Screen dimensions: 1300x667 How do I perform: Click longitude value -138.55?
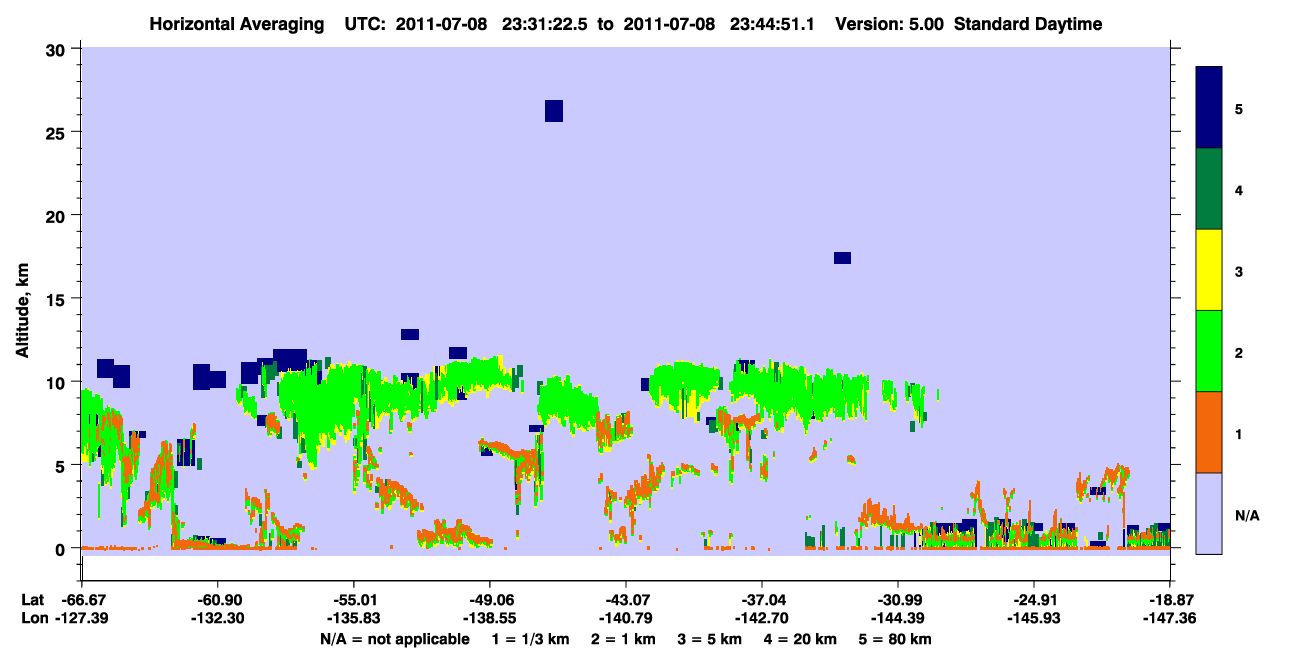click(489, 619)
